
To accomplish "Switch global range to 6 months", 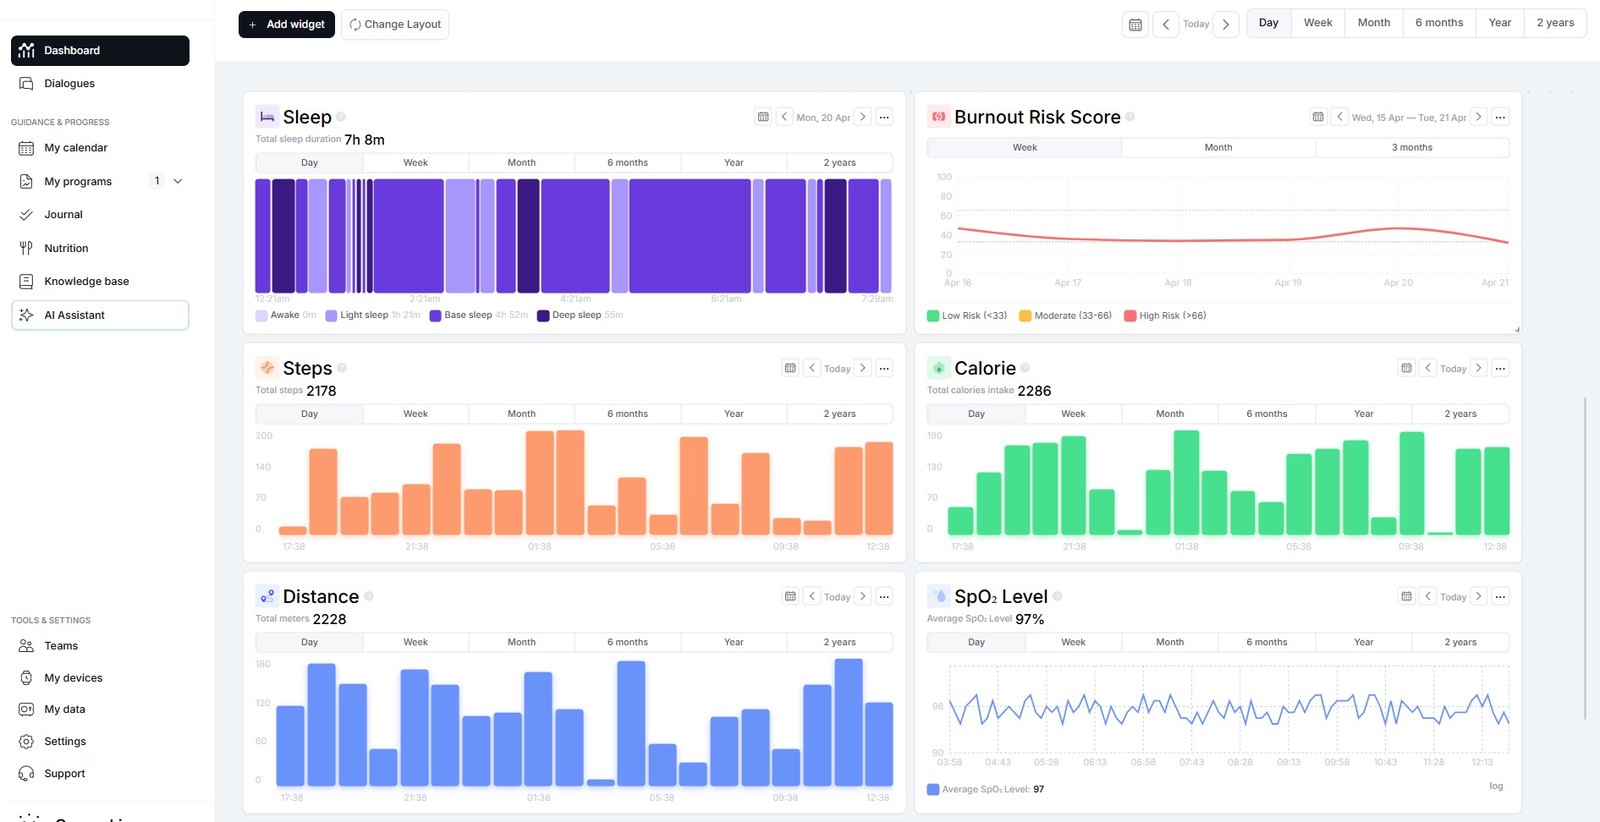I will [x=1439, y=23].
